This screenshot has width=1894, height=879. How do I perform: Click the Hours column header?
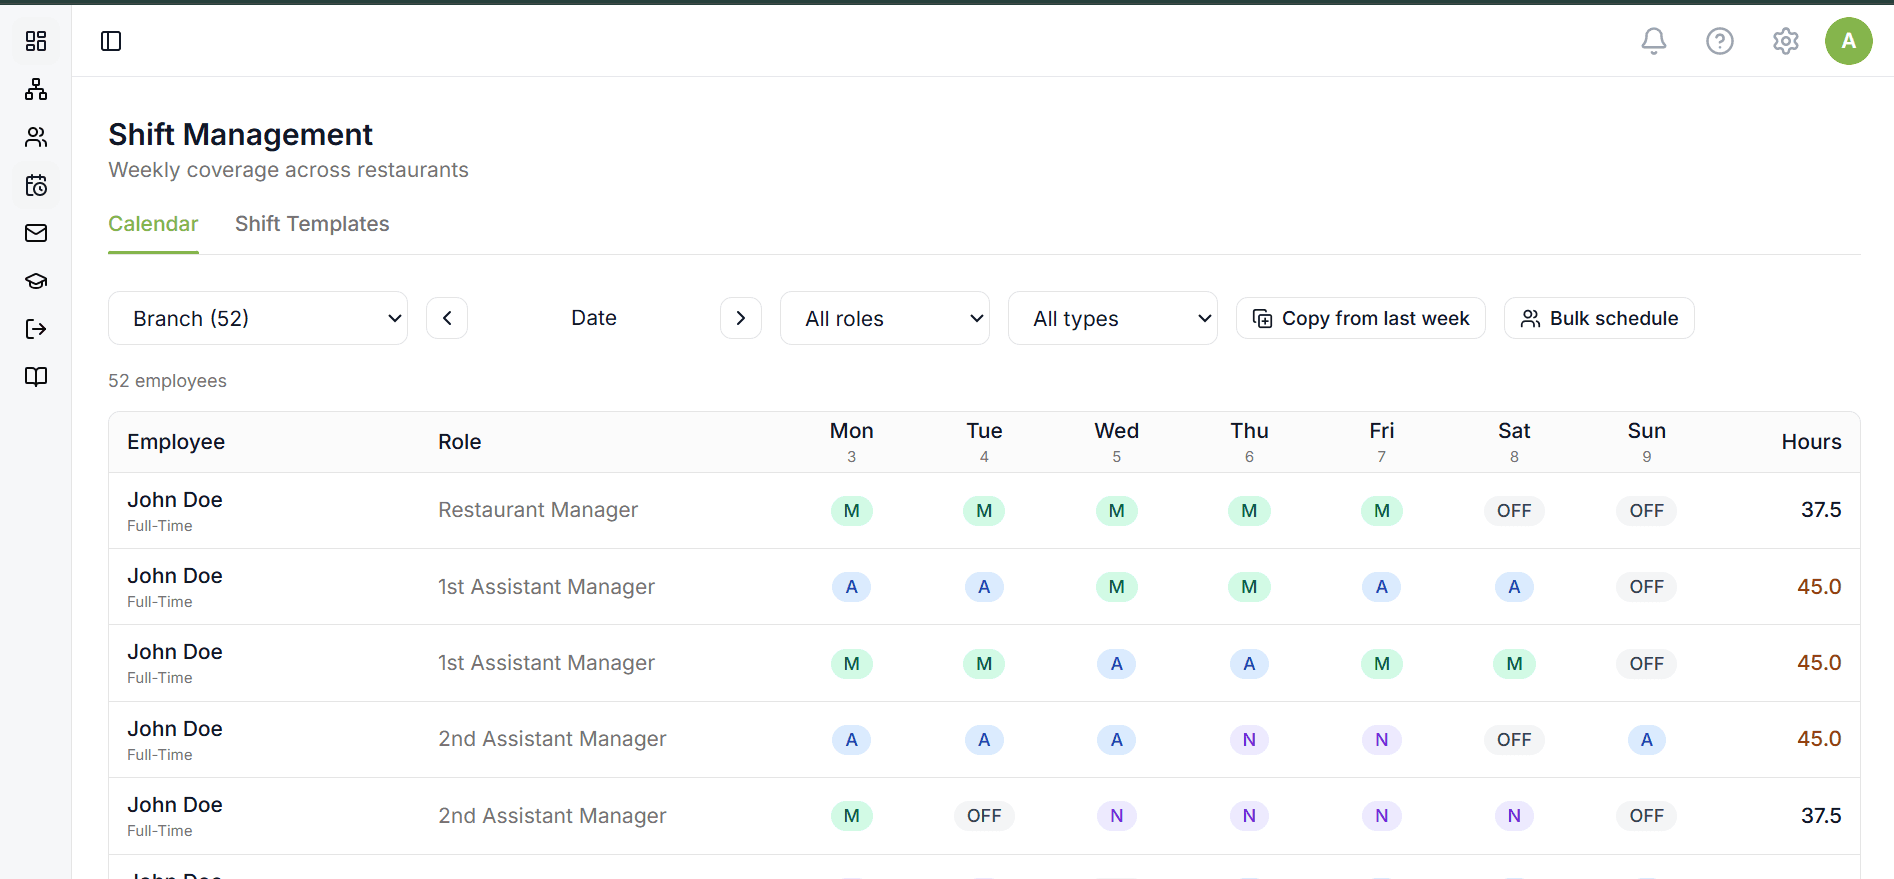click(1811, 442)
